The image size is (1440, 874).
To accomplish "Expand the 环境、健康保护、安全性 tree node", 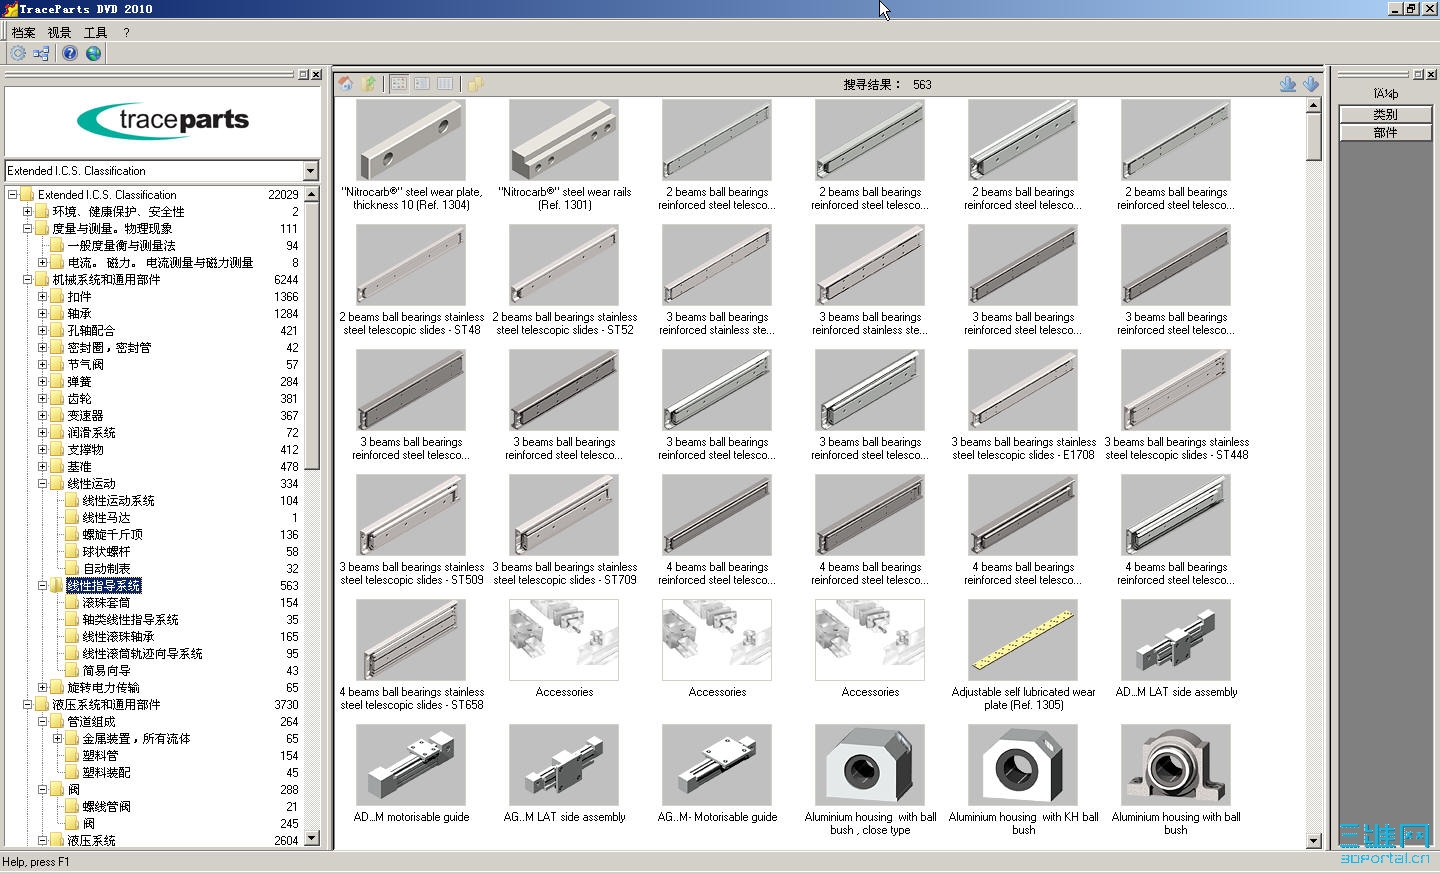I will [x=28, y=212].
